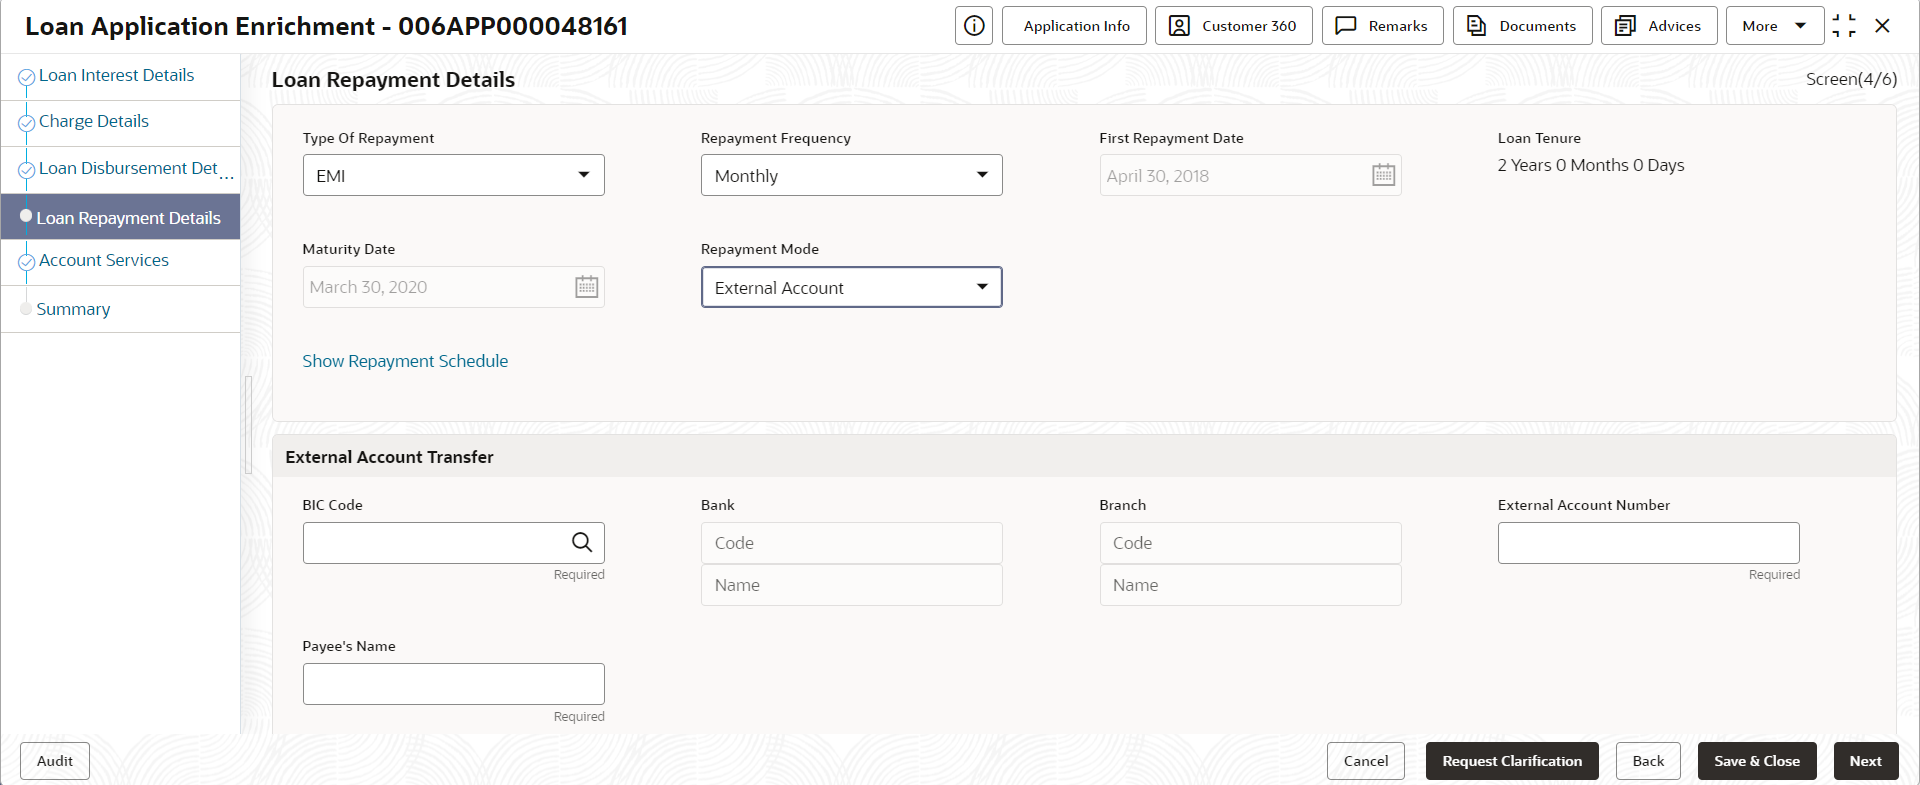This screenshot has height=785, width=1920.
Task: Open the Remarks panel
Action: (x=1382, y=26)
